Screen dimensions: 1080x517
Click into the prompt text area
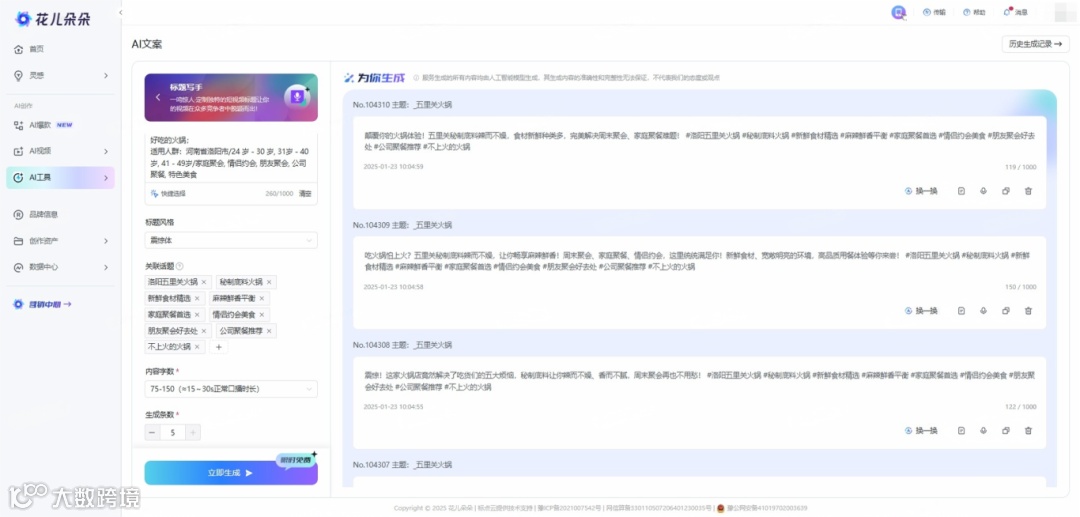click(231, 158)
